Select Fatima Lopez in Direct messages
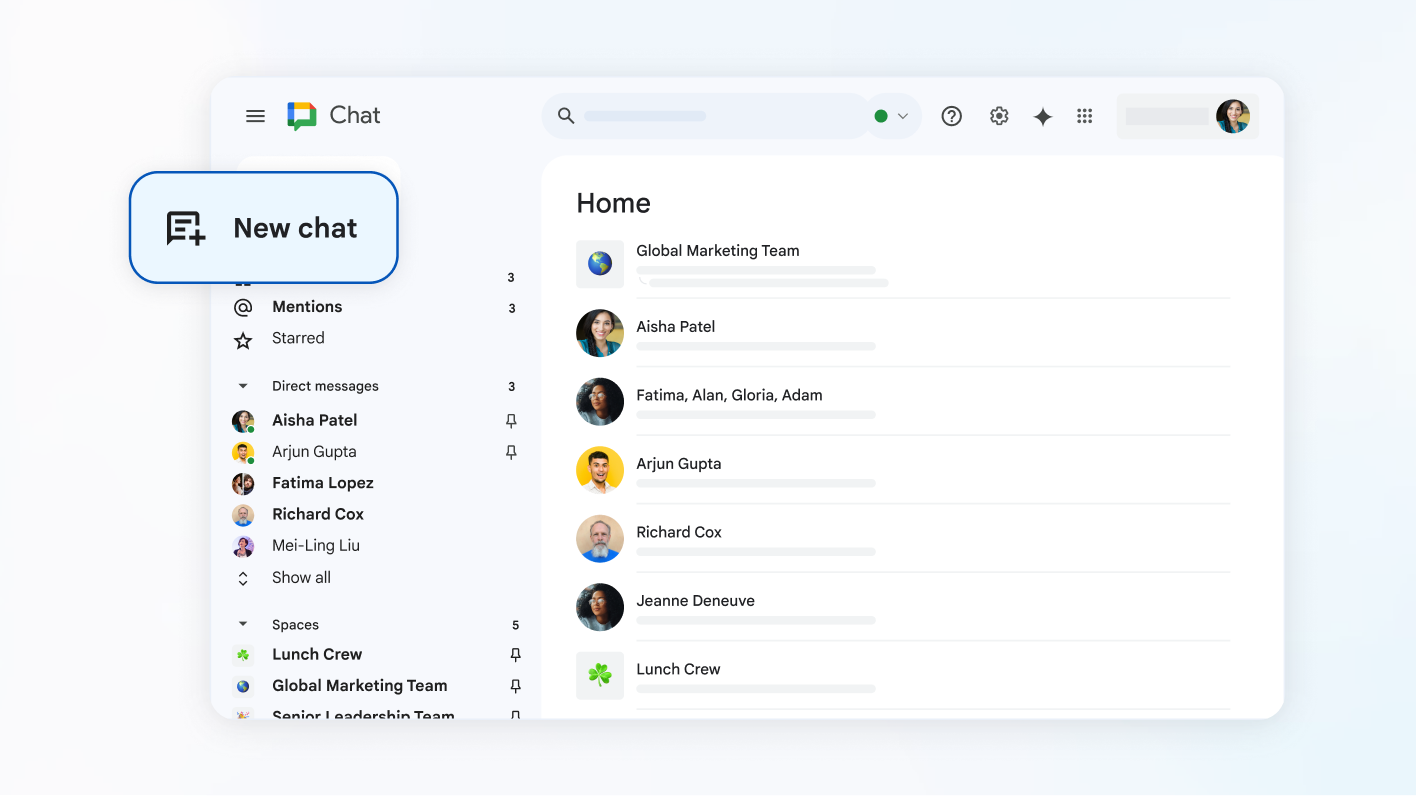This screenshot has height=796, width=1416. (x=322, y=483)
